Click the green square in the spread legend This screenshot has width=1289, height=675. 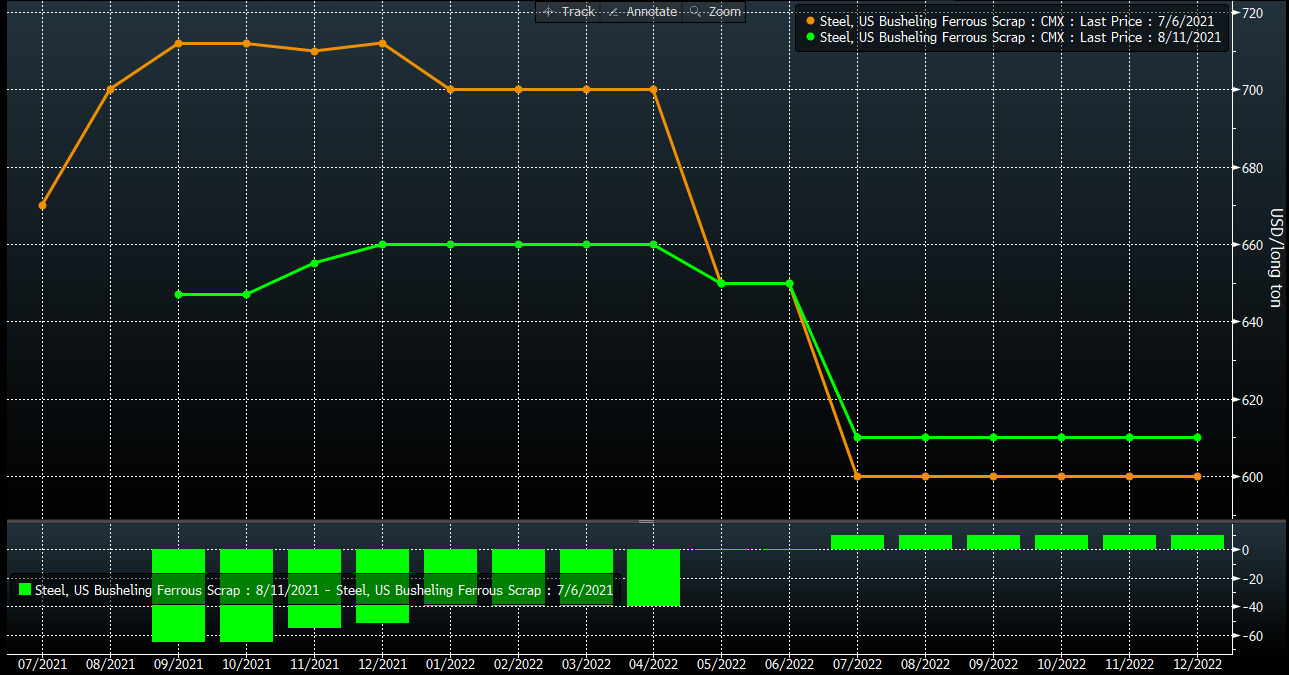pos(25,590)
